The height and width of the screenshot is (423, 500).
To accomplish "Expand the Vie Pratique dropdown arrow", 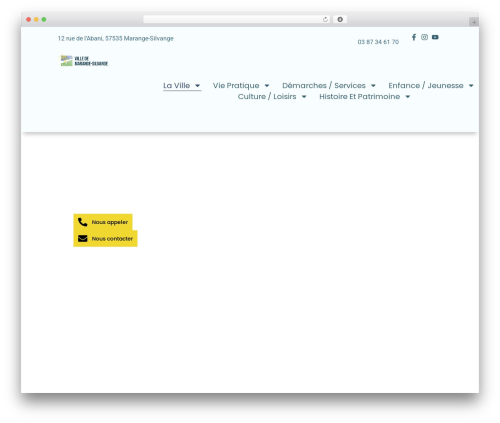I will pos(267,86).
